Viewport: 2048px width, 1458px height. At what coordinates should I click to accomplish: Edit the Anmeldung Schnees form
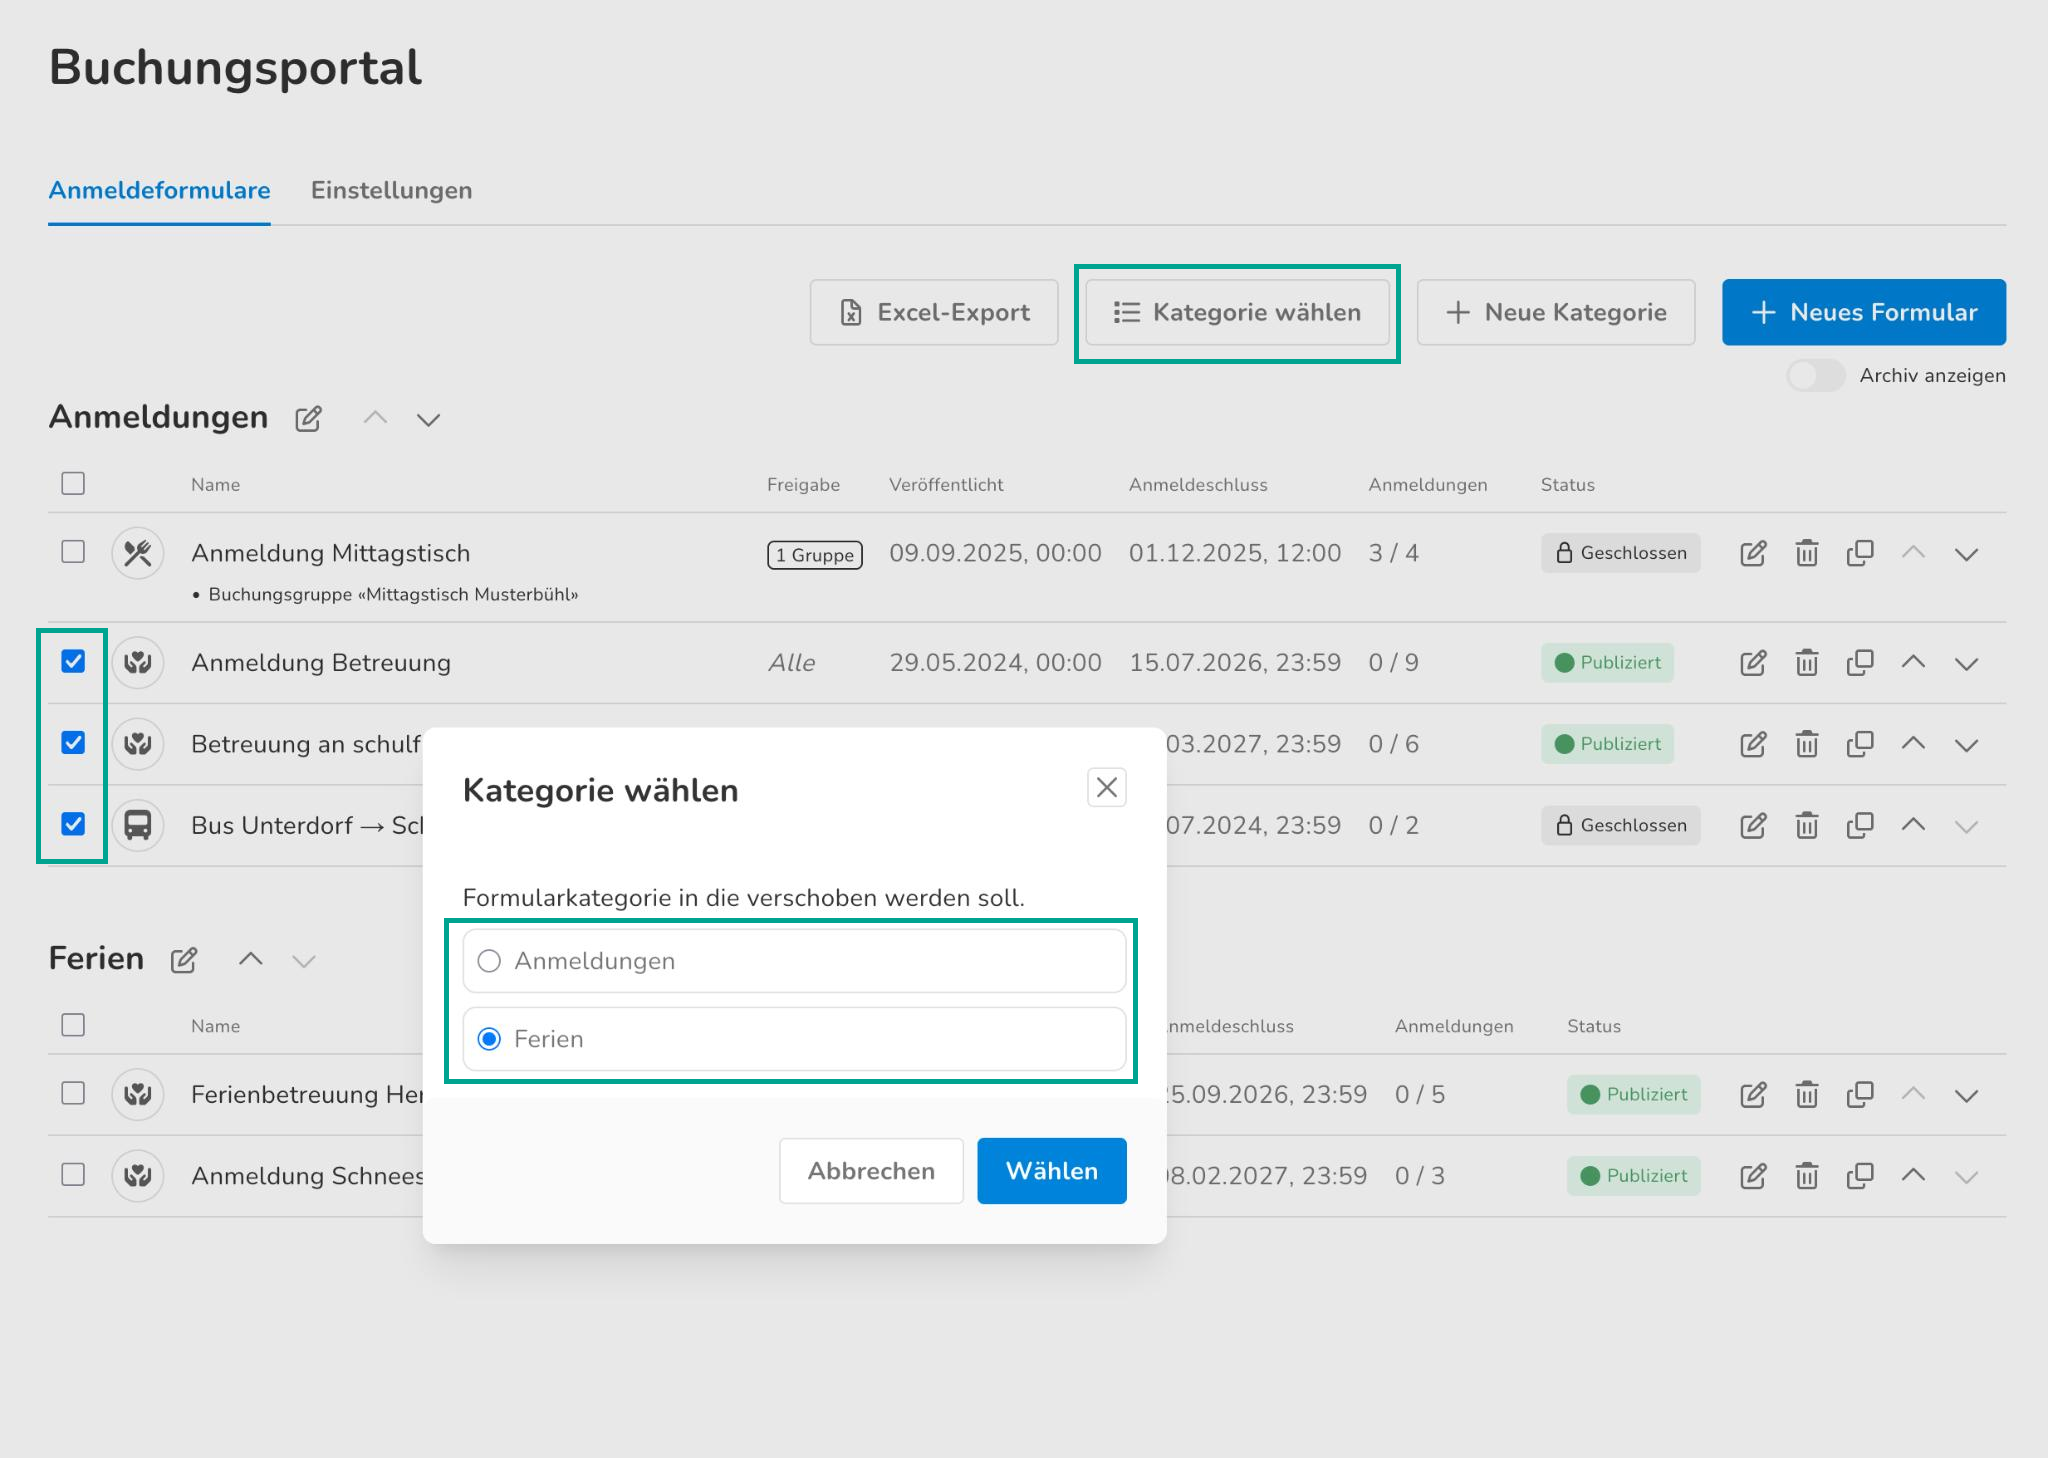coord(1753,1176)
